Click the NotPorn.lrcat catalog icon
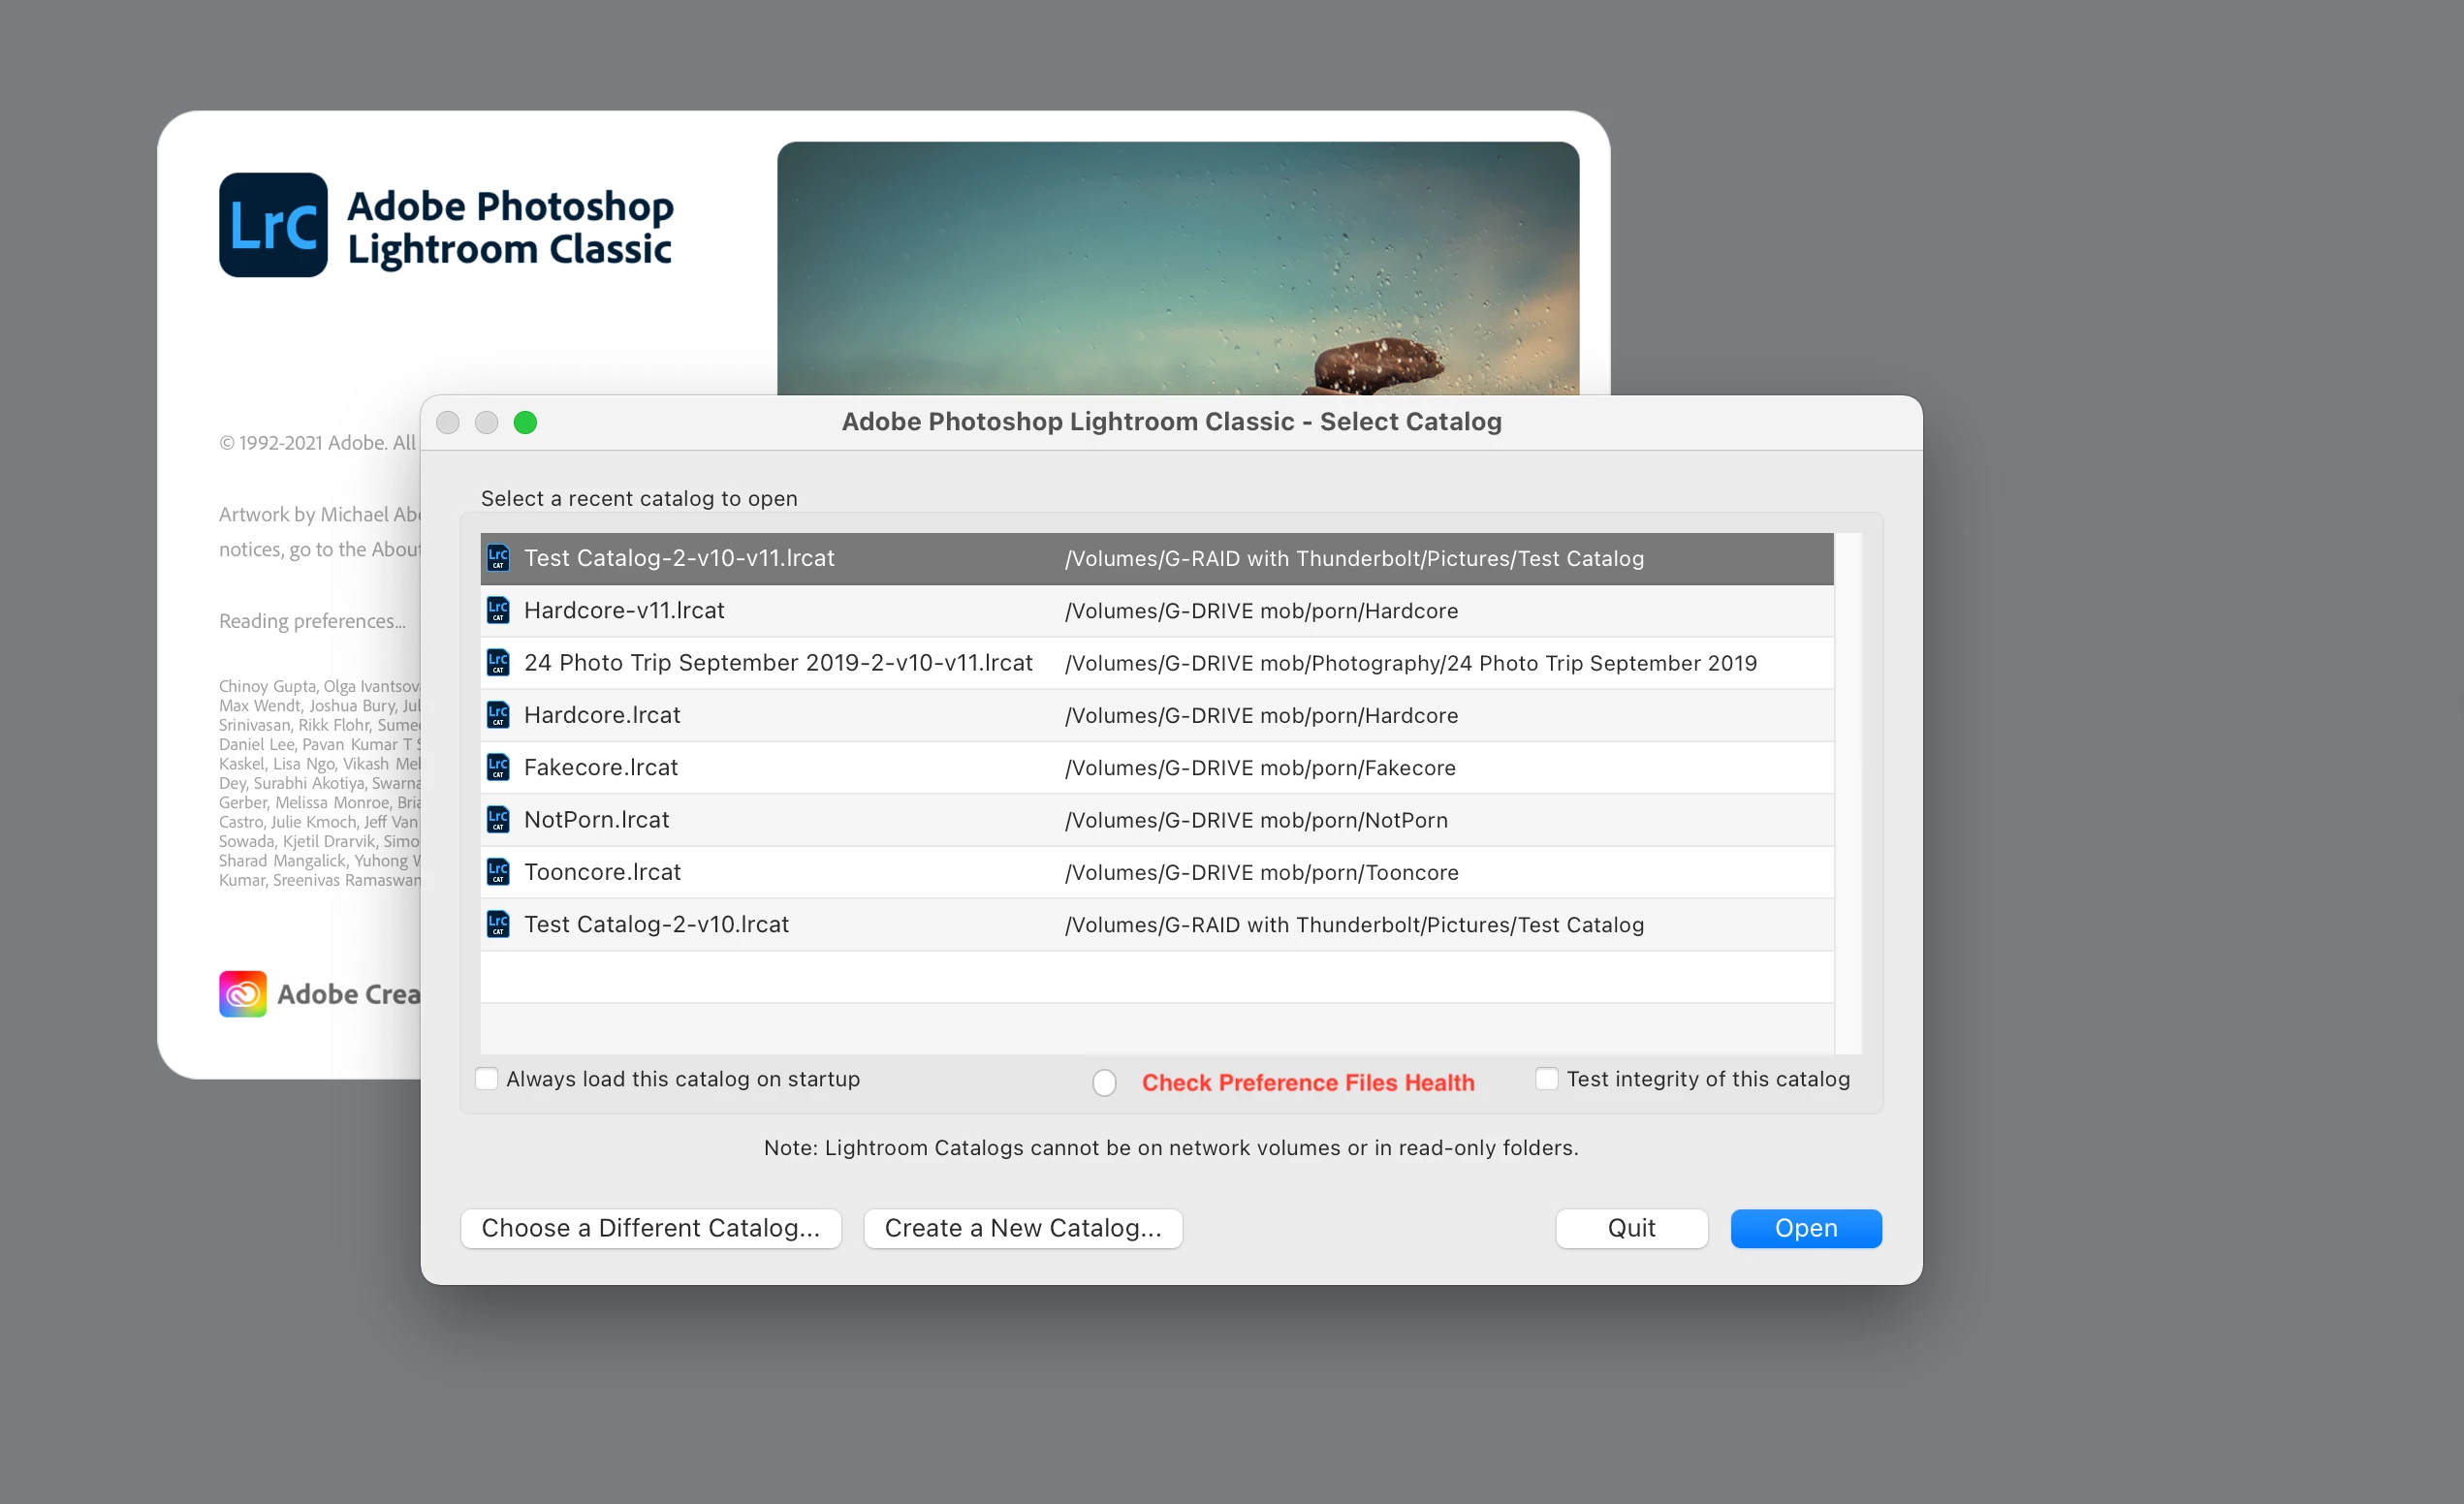2464x1504 pixels. [498, 819]
